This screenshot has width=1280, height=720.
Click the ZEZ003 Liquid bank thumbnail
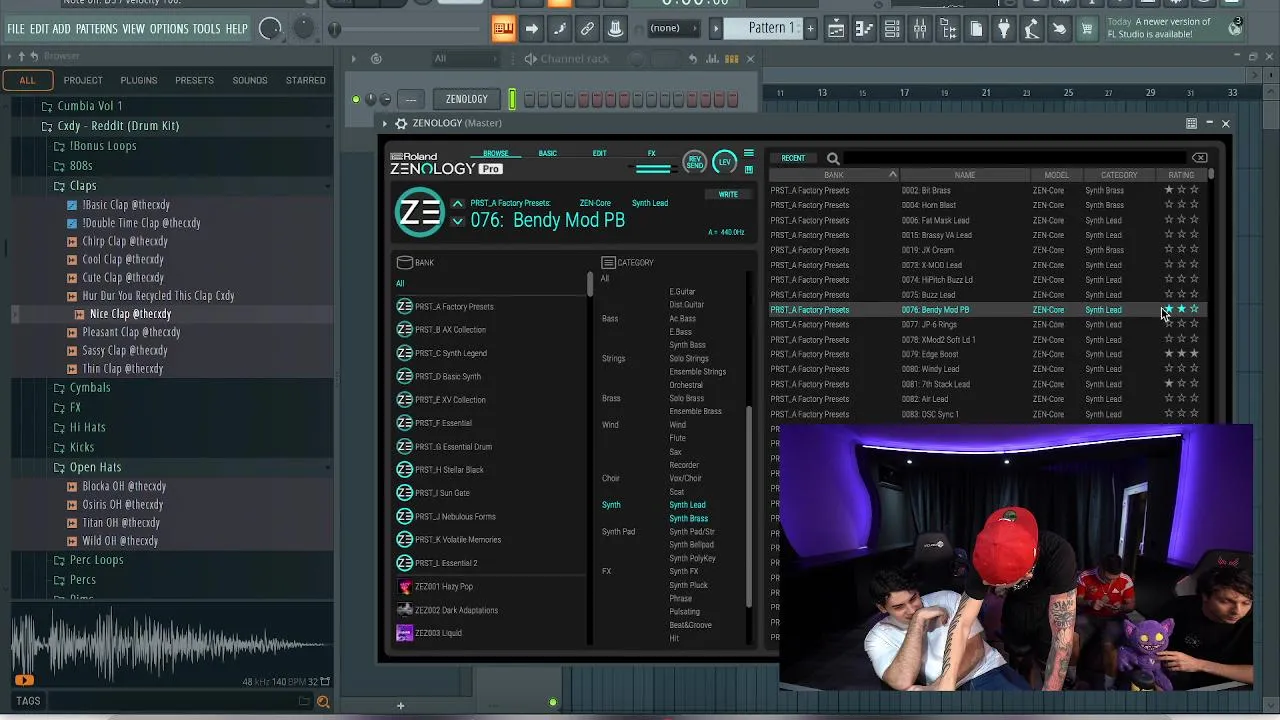(404, 633)
